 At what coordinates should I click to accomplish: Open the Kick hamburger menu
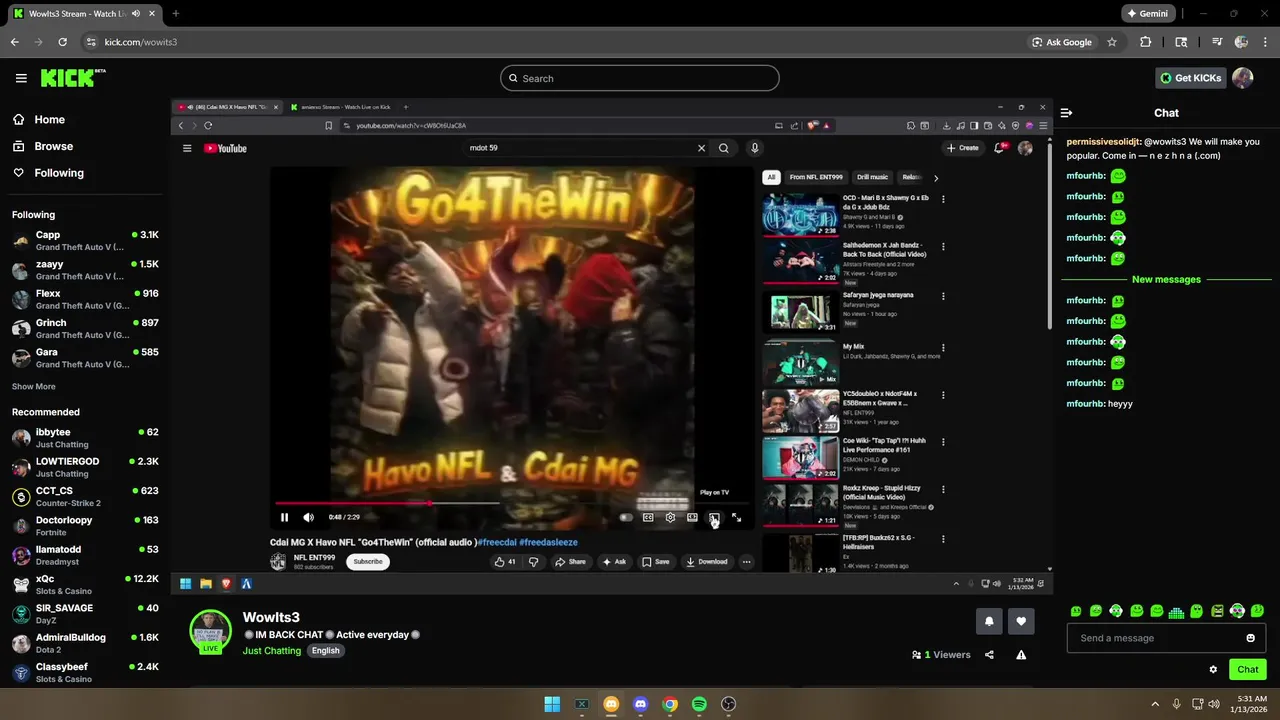[x=21, y=78]
